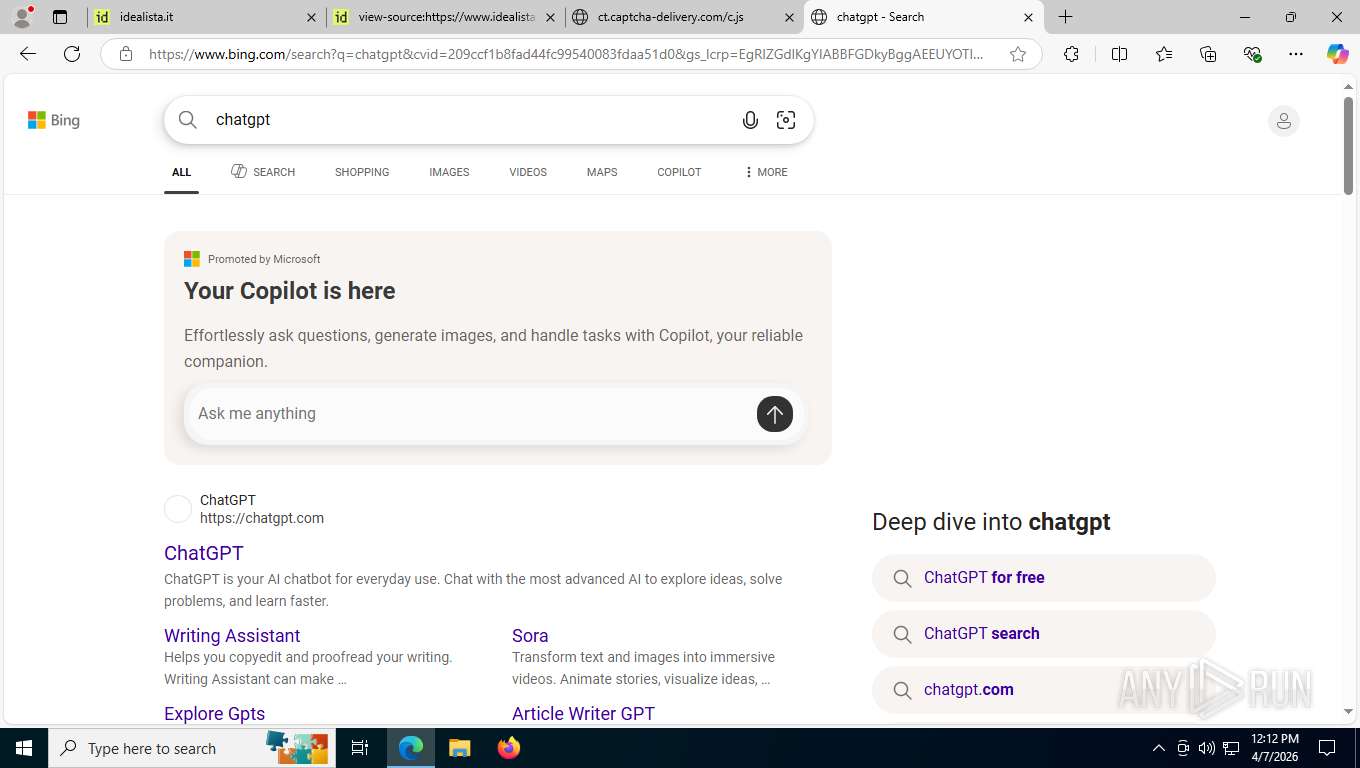This screenshot has width=1360, height=768.
Task: Open File Explorer from taskbar
Action: pos(459,748)
